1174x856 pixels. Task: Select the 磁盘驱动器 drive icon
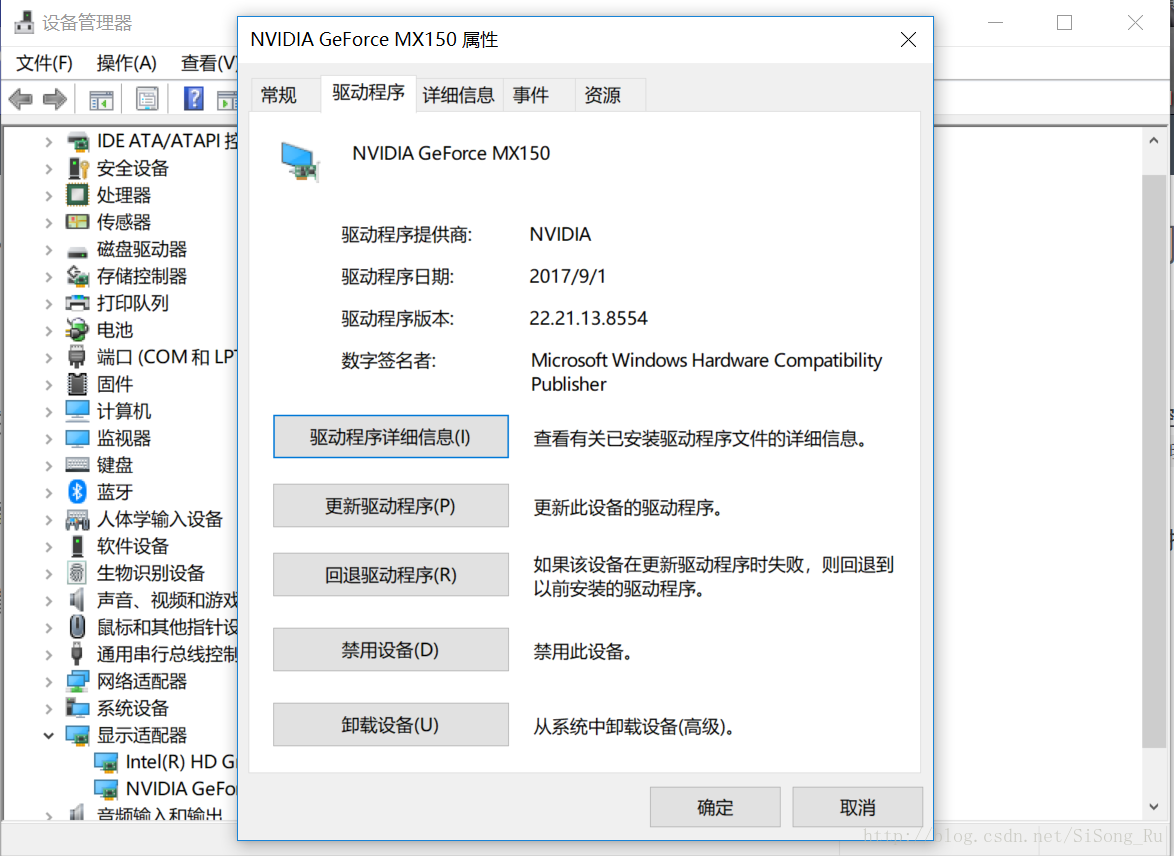77,251
